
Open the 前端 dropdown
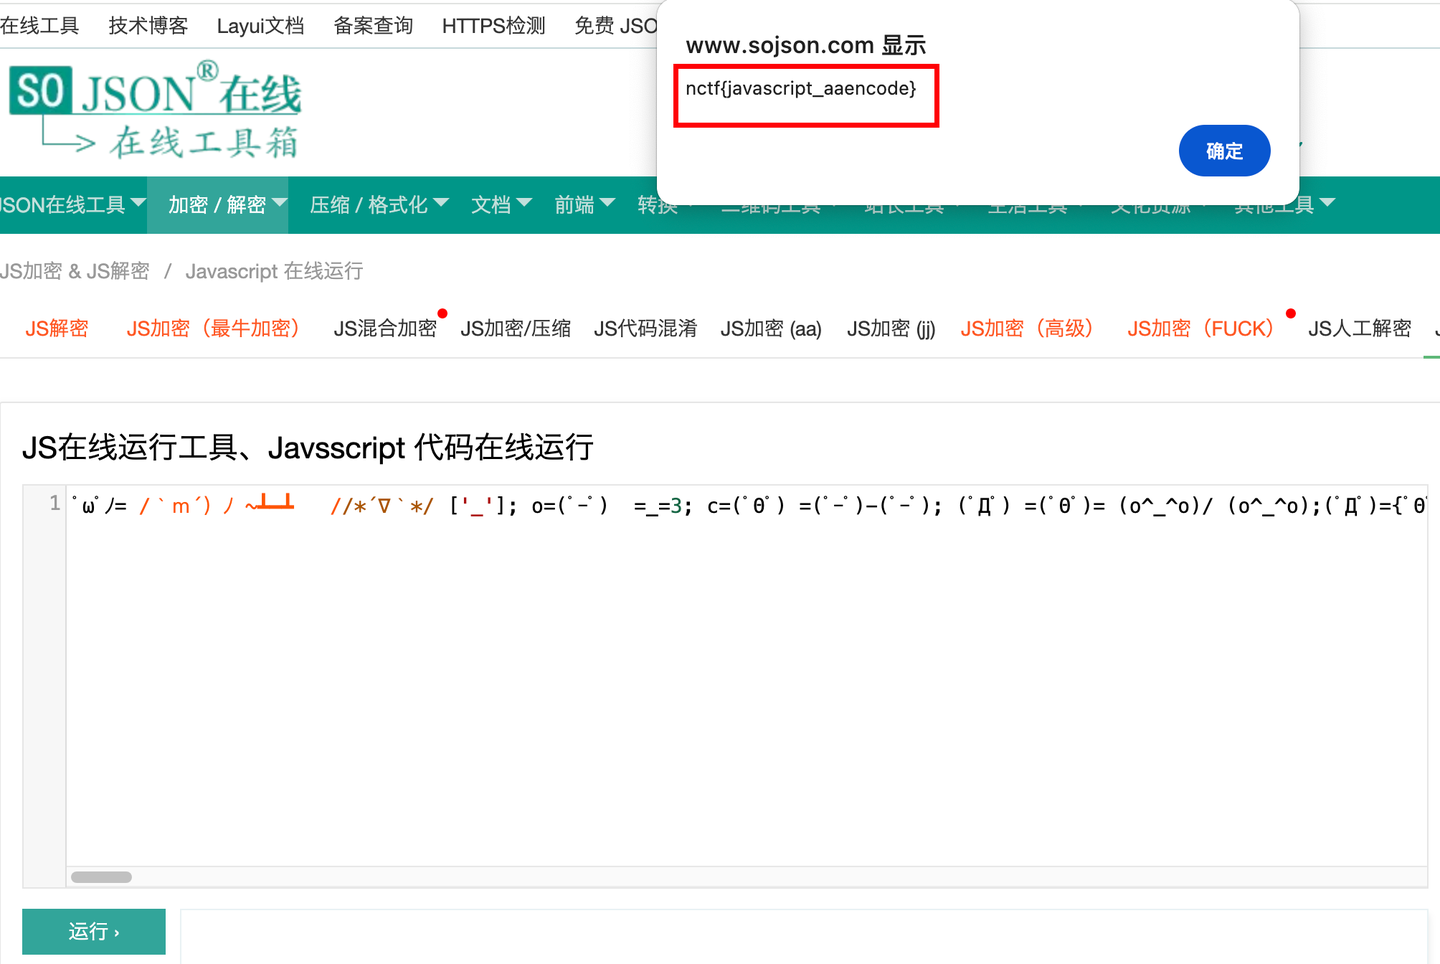click(x=583, y=204)
